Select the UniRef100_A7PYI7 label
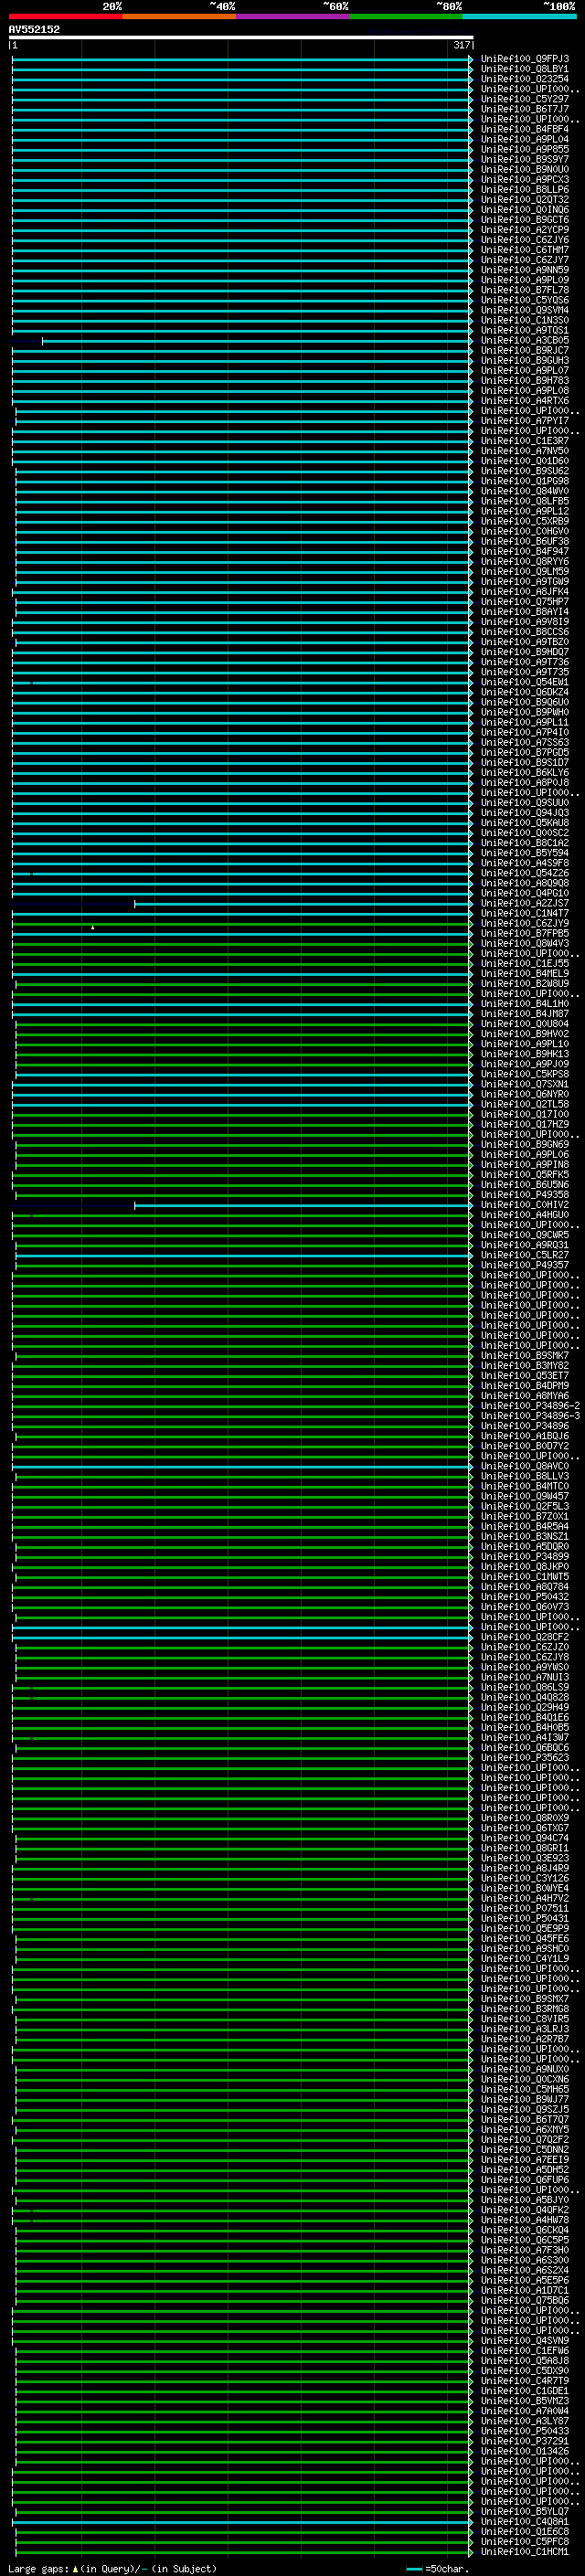585x2576 pixels. [x=525, y=421]
